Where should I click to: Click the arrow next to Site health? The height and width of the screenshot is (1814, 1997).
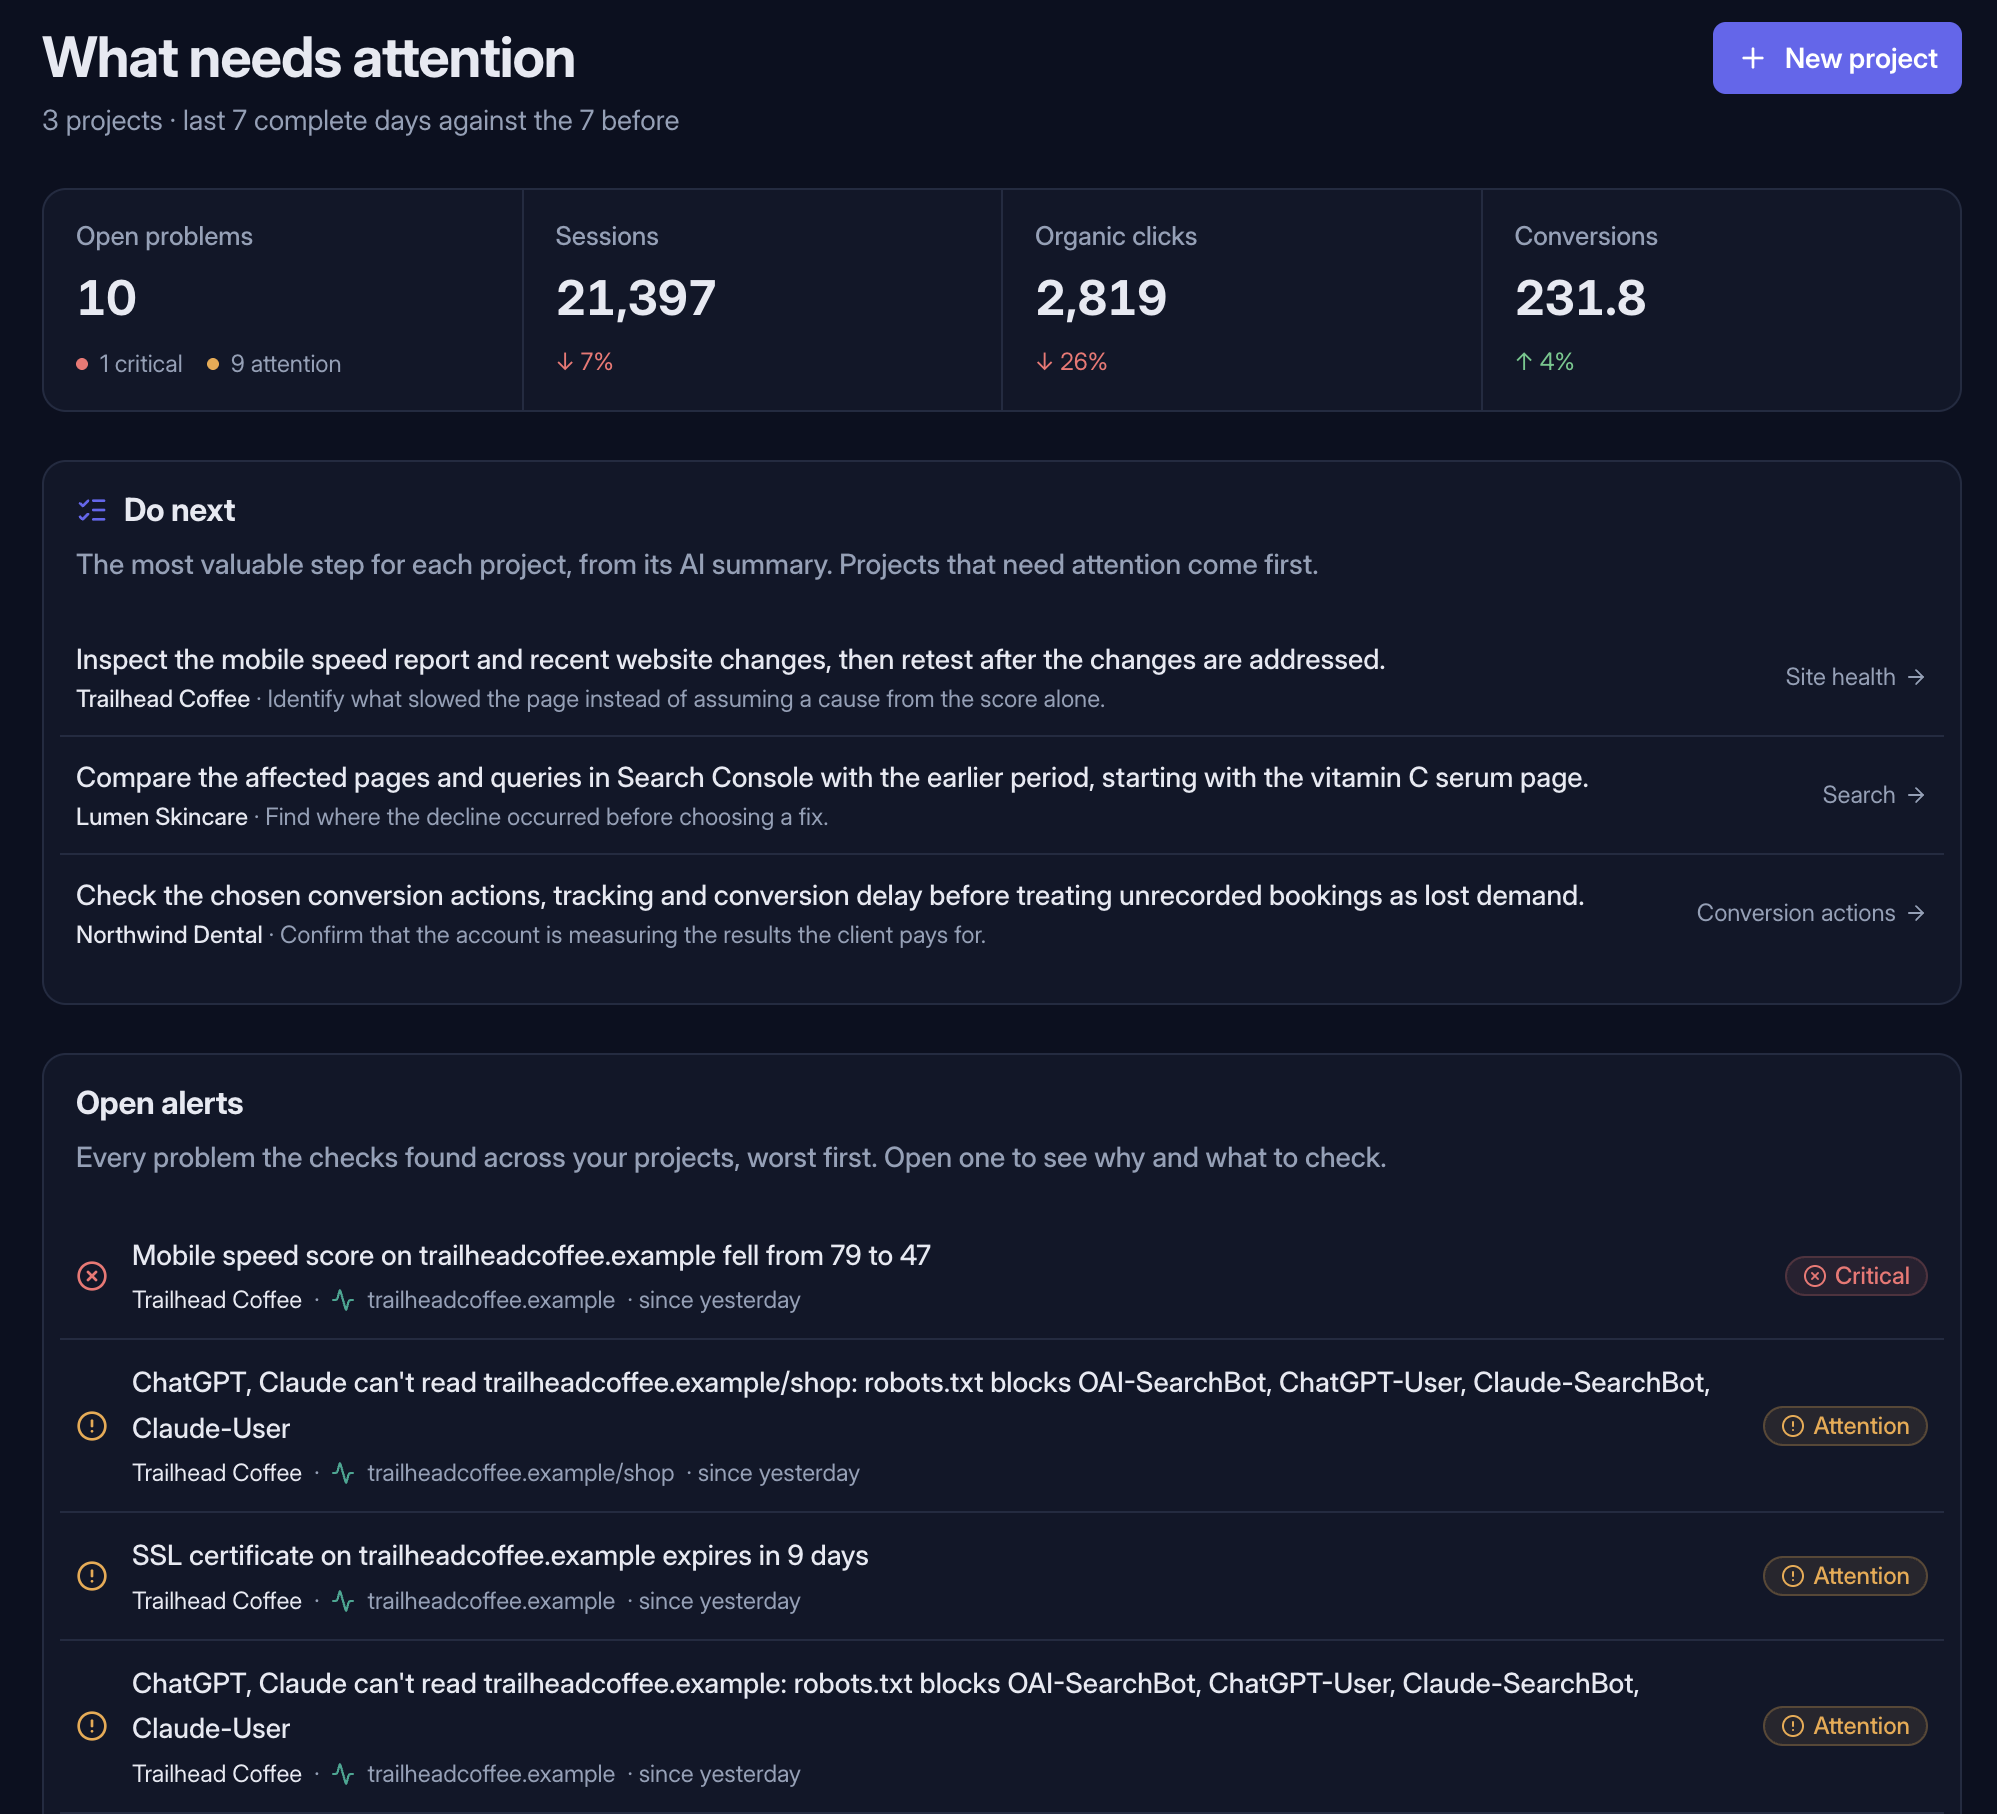click(1915, 677)
